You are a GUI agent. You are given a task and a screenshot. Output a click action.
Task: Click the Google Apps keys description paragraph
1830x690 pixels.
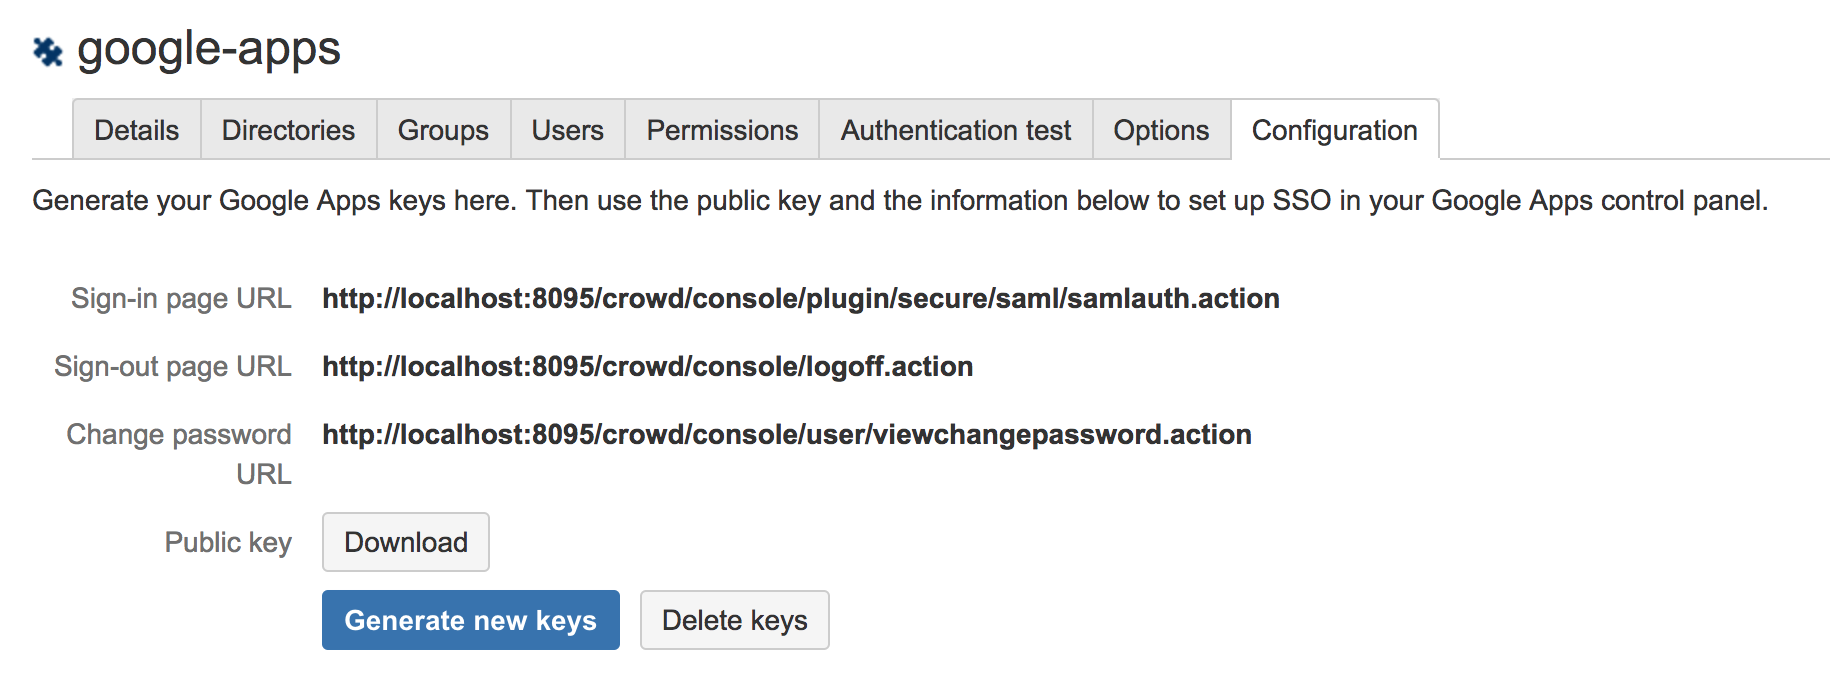[x=900, y=200]
